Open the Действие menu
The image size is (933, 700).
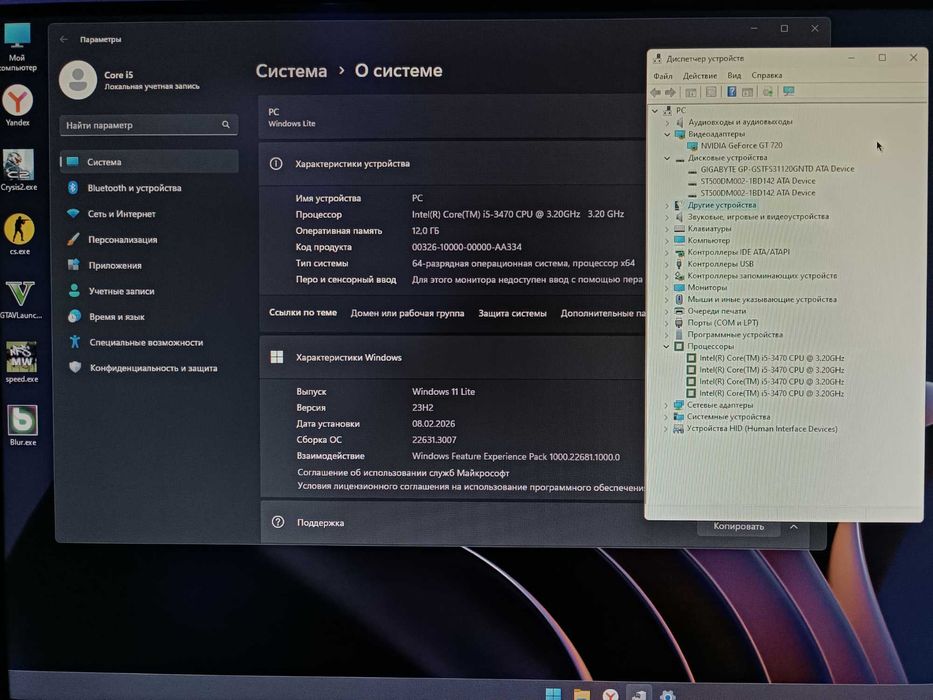pos(700,76)
